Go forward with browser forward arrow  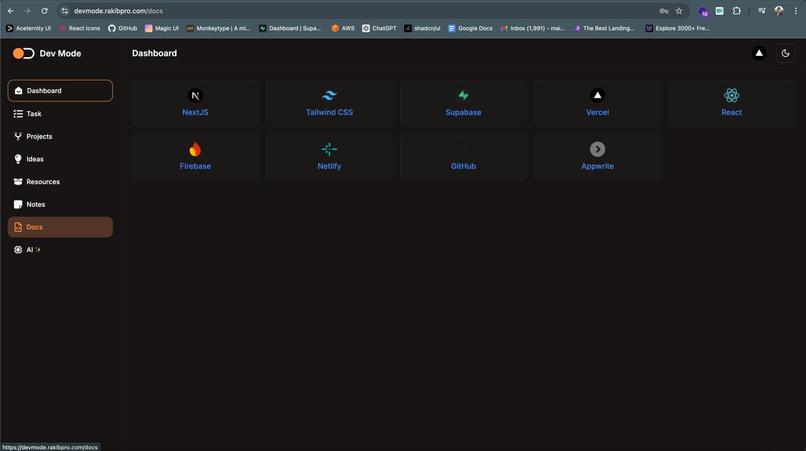[x=27, y=11]
